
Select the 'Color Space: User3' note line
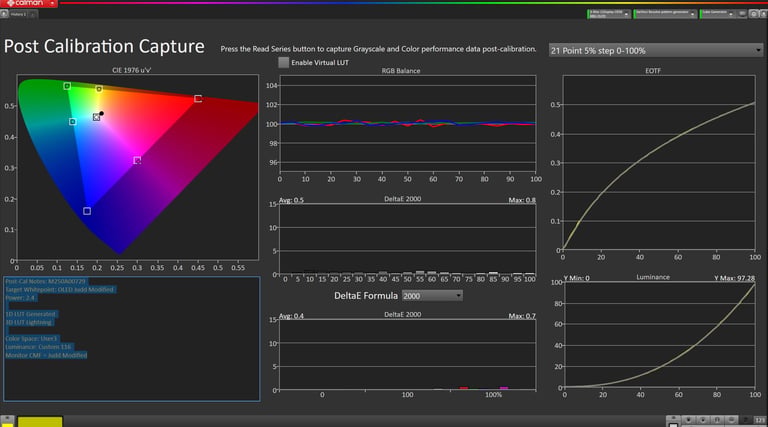click(x=32, y=338)
